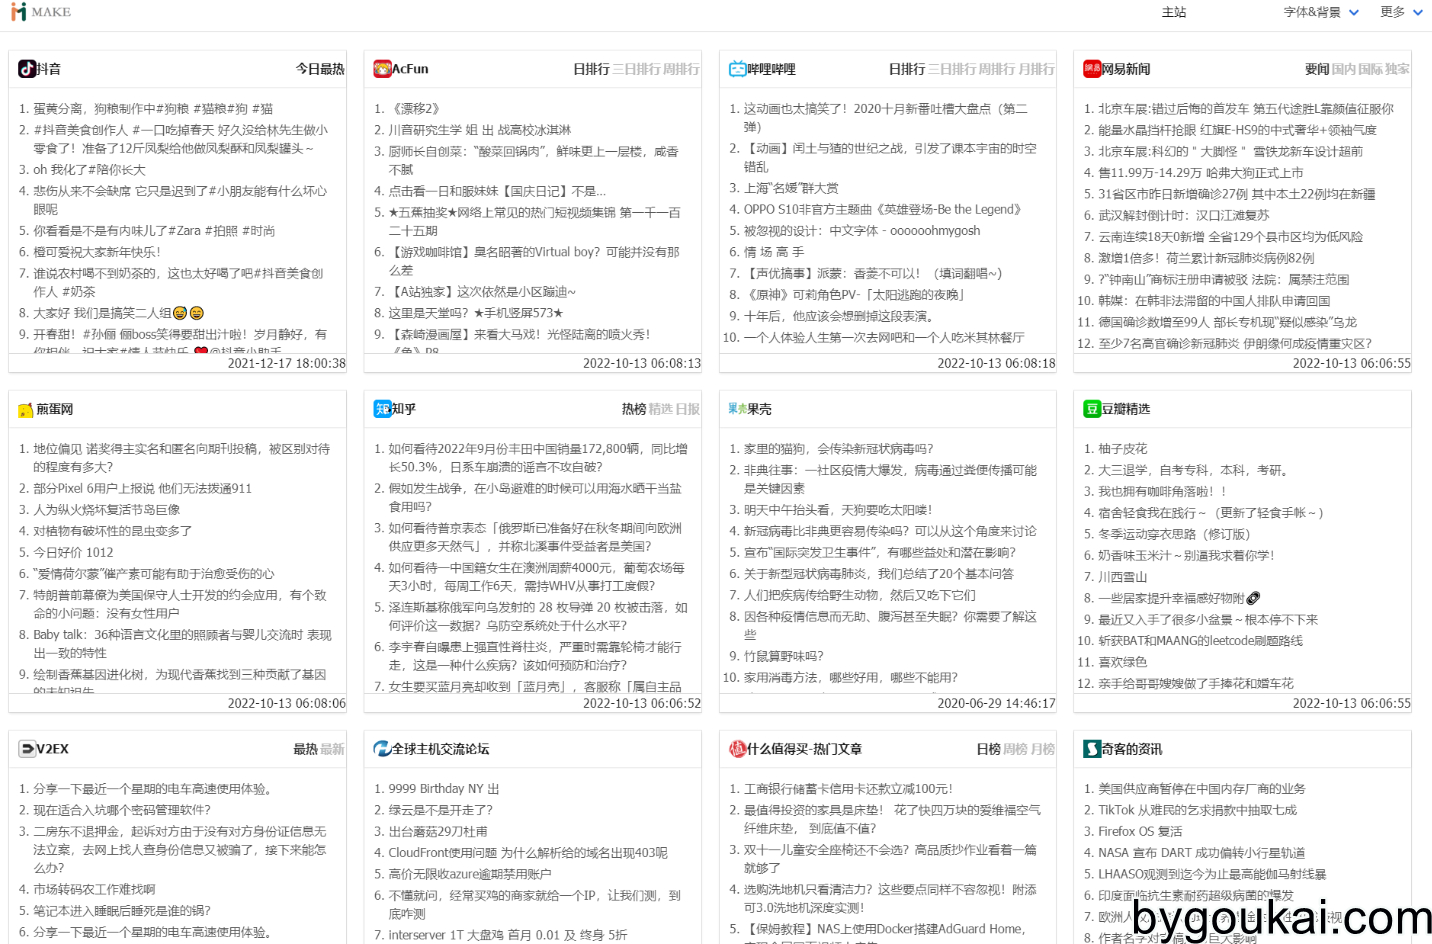Switch 什么值得买 to 周榜 tab
Viewport: 1432px width, 944px height.
pyautogui.click(x=1015, y=749)
